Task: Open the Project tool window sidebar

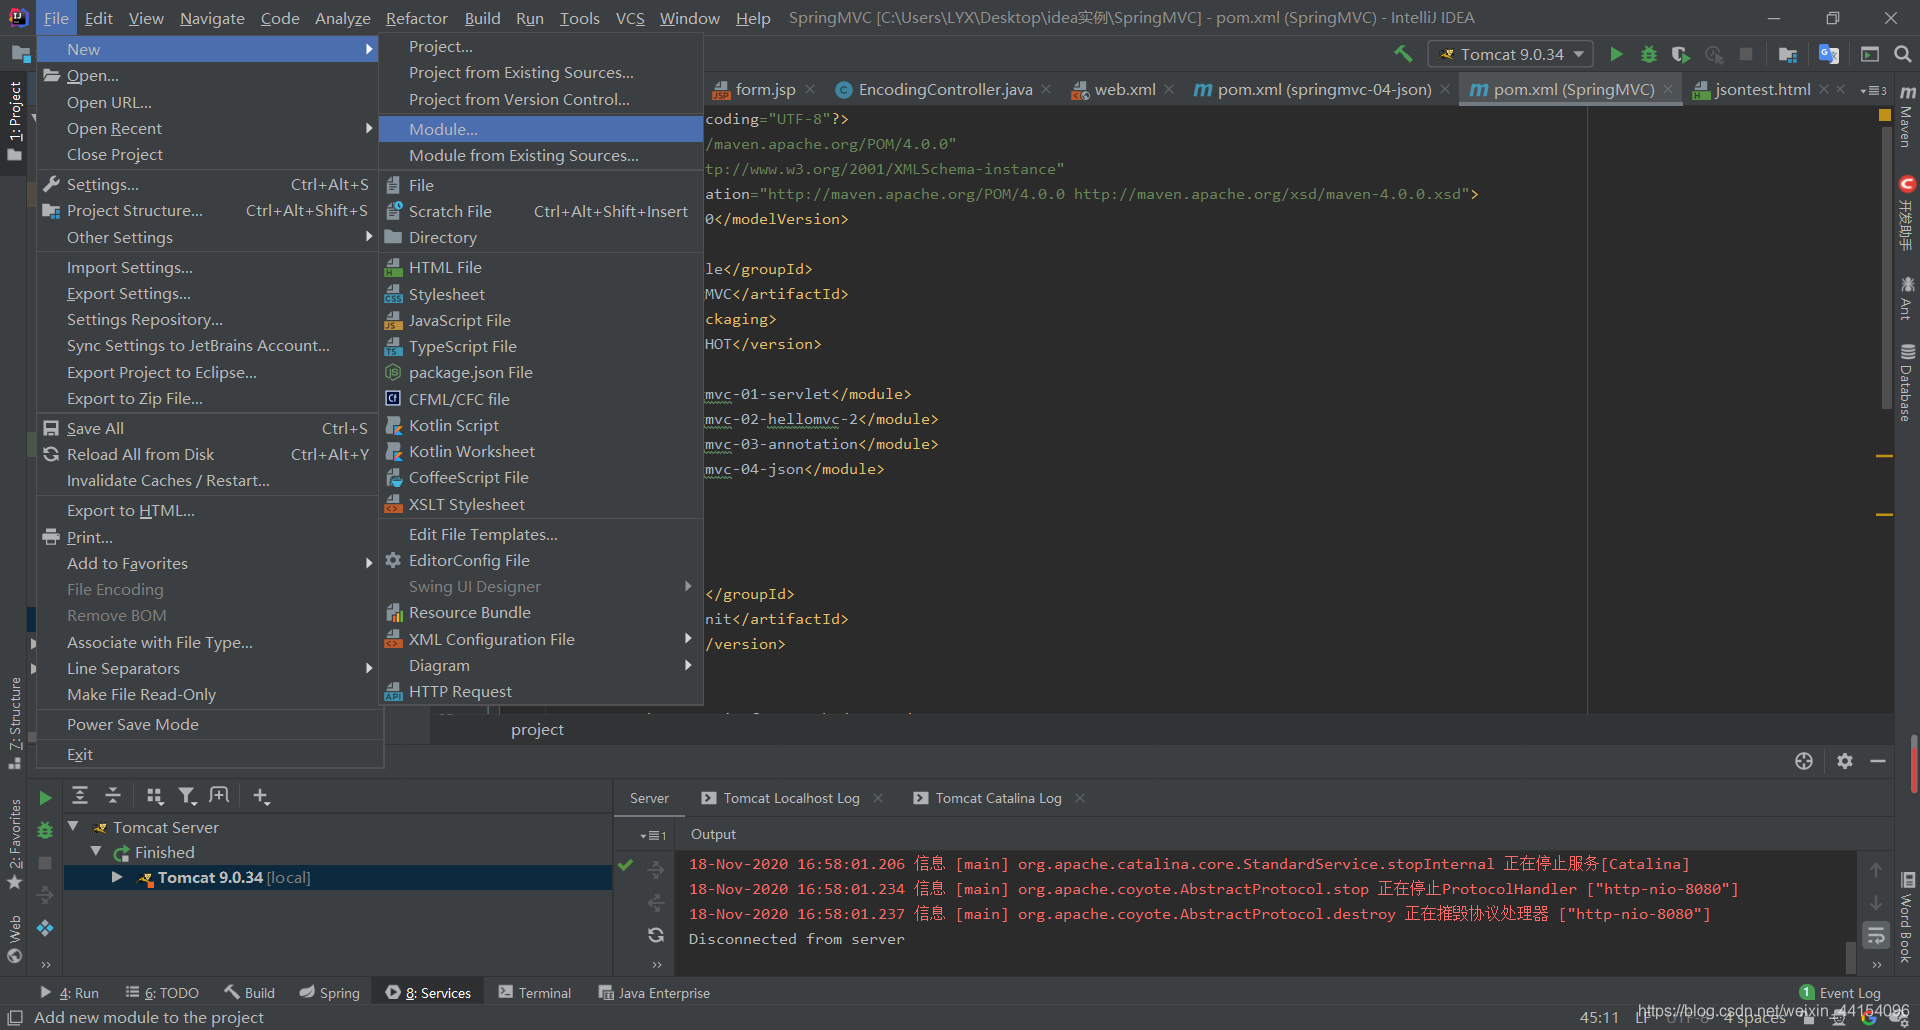Action: click(x=14, y=120)
